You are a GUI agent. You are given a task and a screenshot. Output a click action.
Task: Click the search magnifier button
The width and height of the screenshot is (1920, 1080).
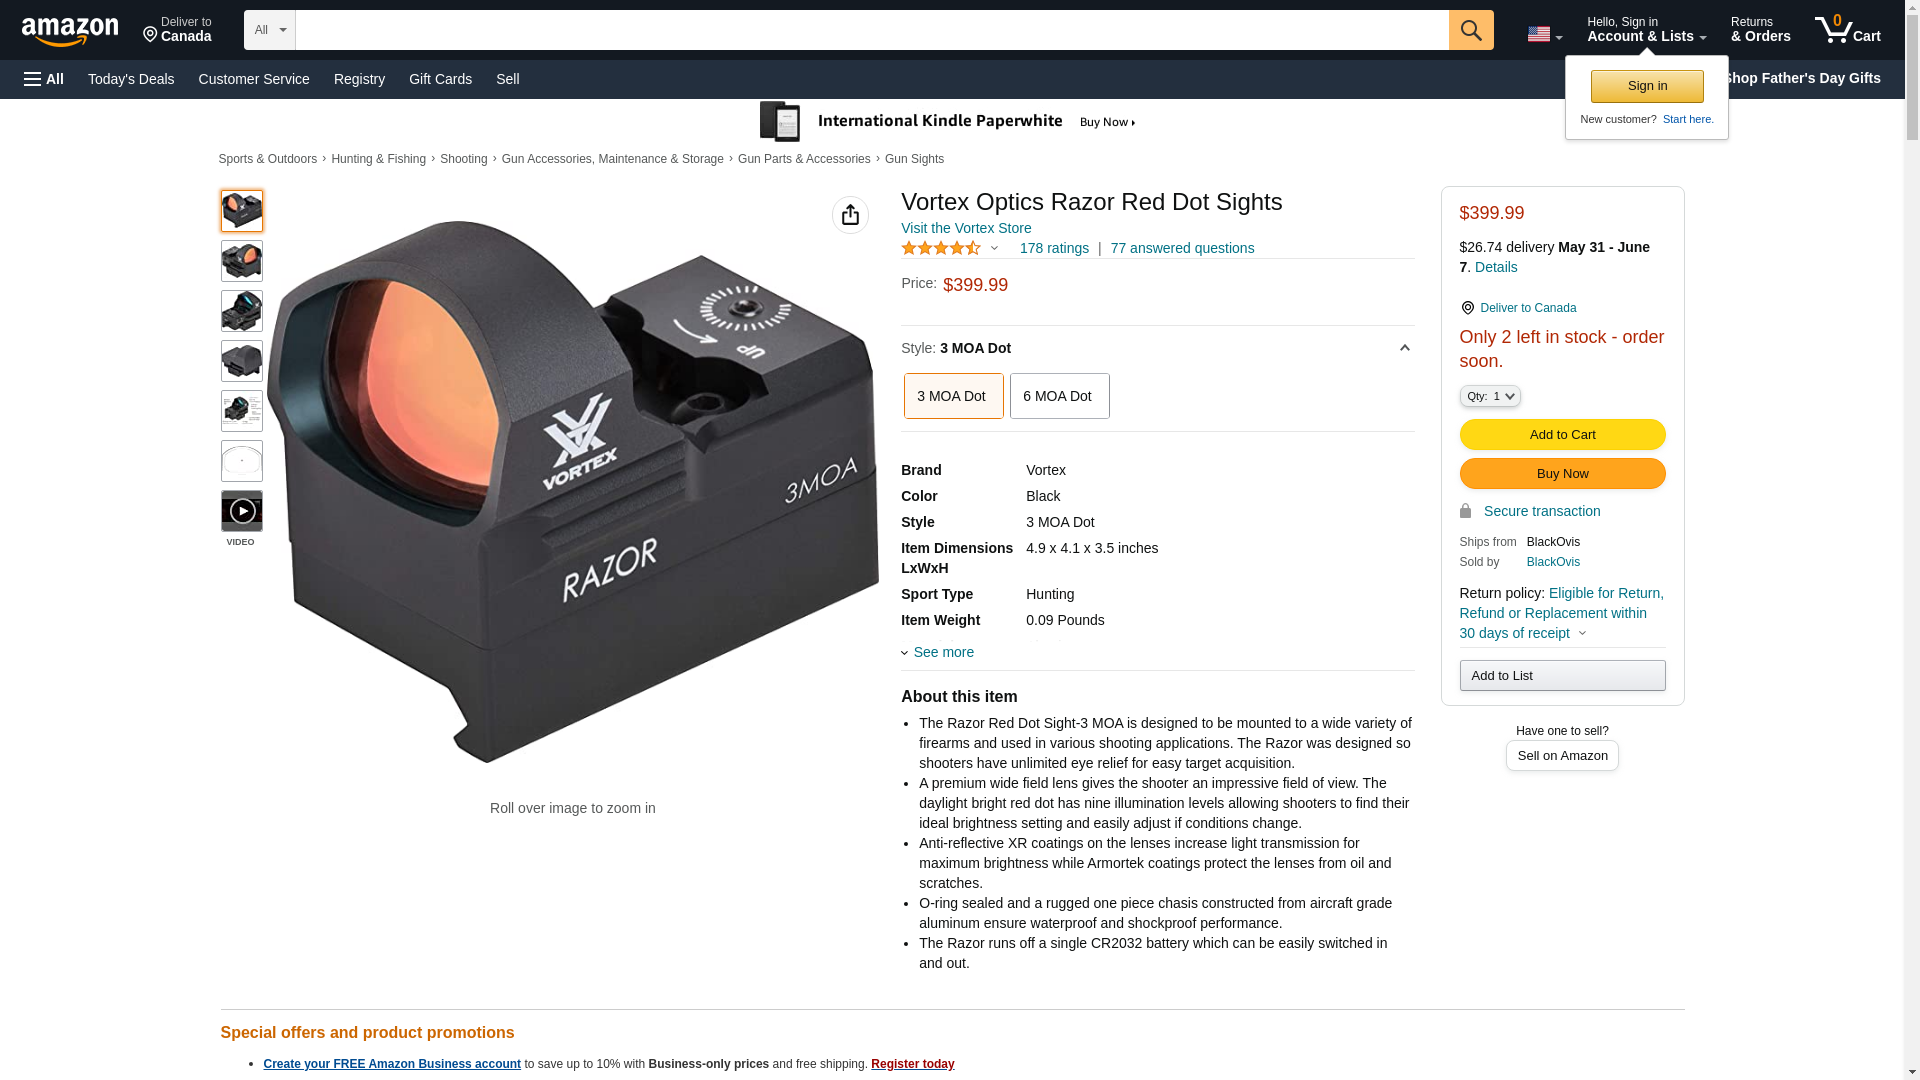(1471, 30)
